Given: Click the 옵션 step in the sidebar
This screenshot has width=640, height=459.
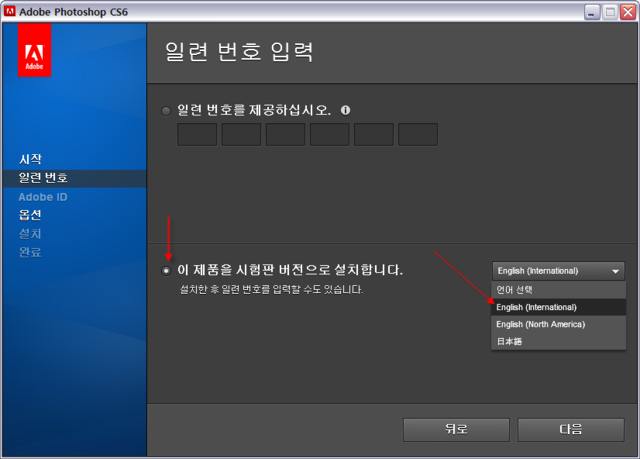Looking at the screenshot, I should [30, 215].
